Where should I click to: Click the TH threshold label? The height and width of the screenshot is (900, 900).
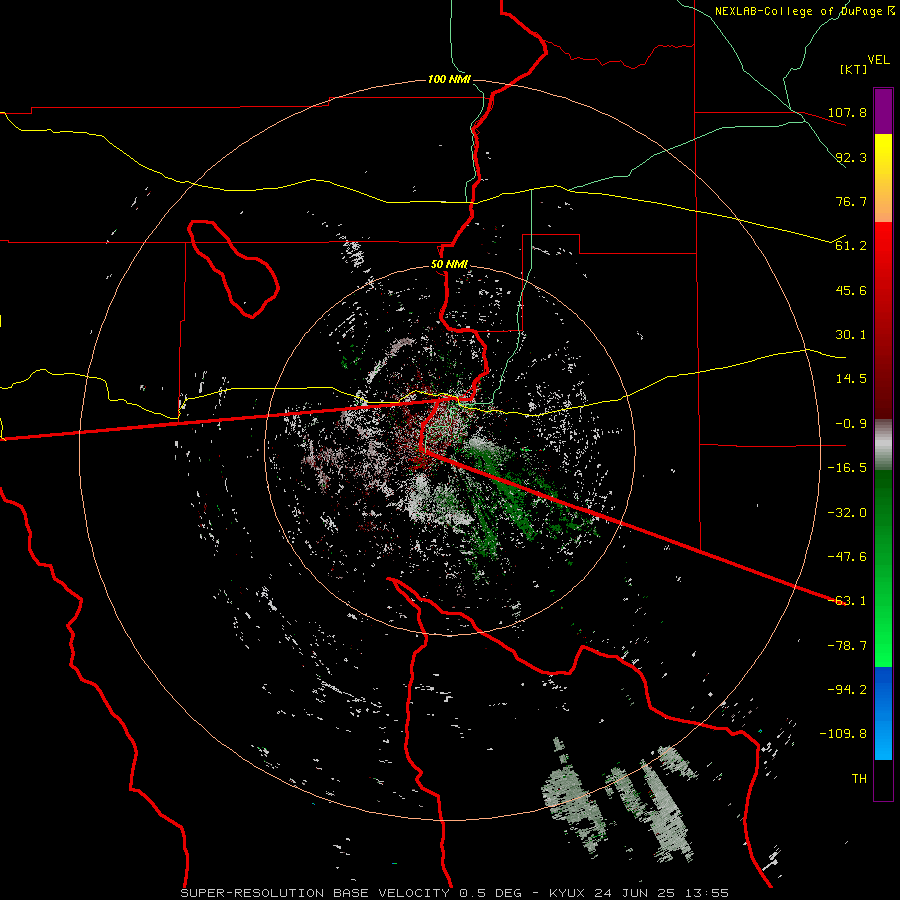click(x=859, y=779)
